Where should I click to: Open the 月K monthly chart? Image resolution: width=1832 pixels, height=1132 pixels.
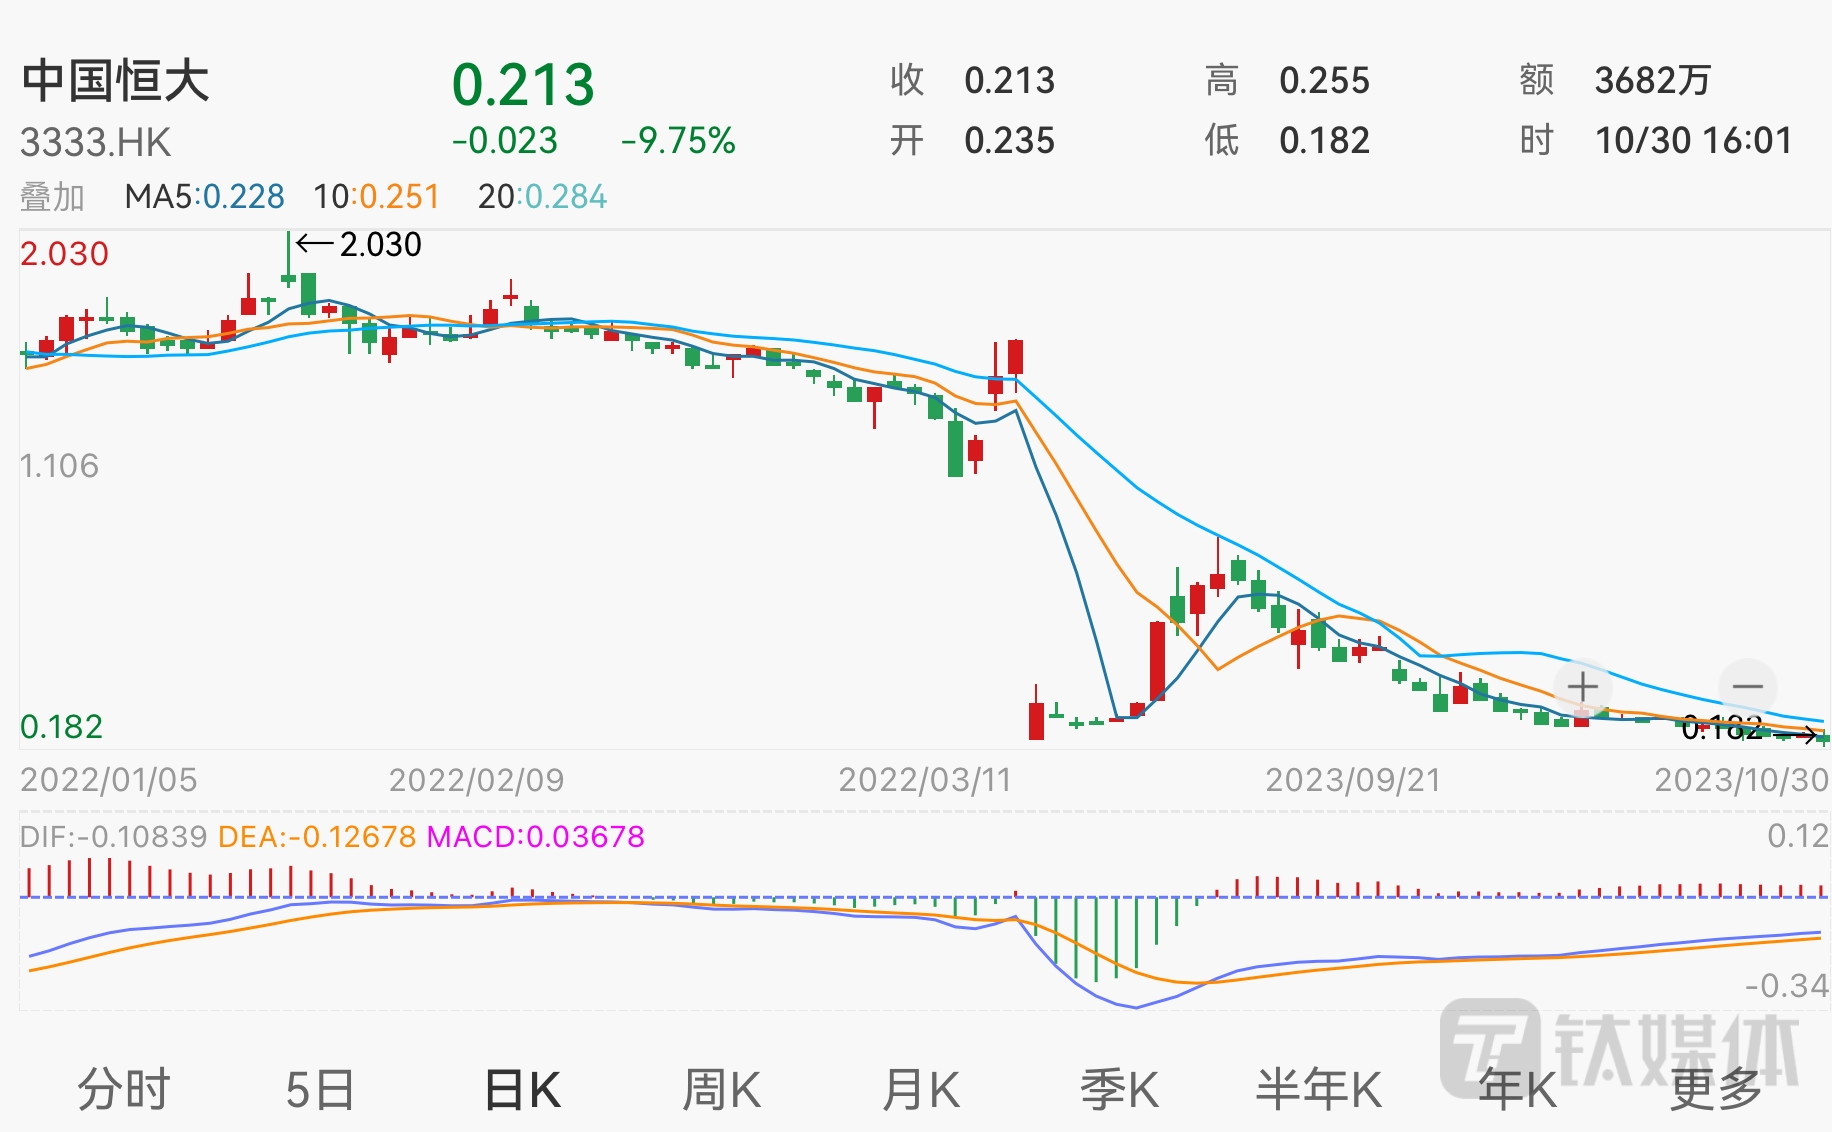(921, 1089)
